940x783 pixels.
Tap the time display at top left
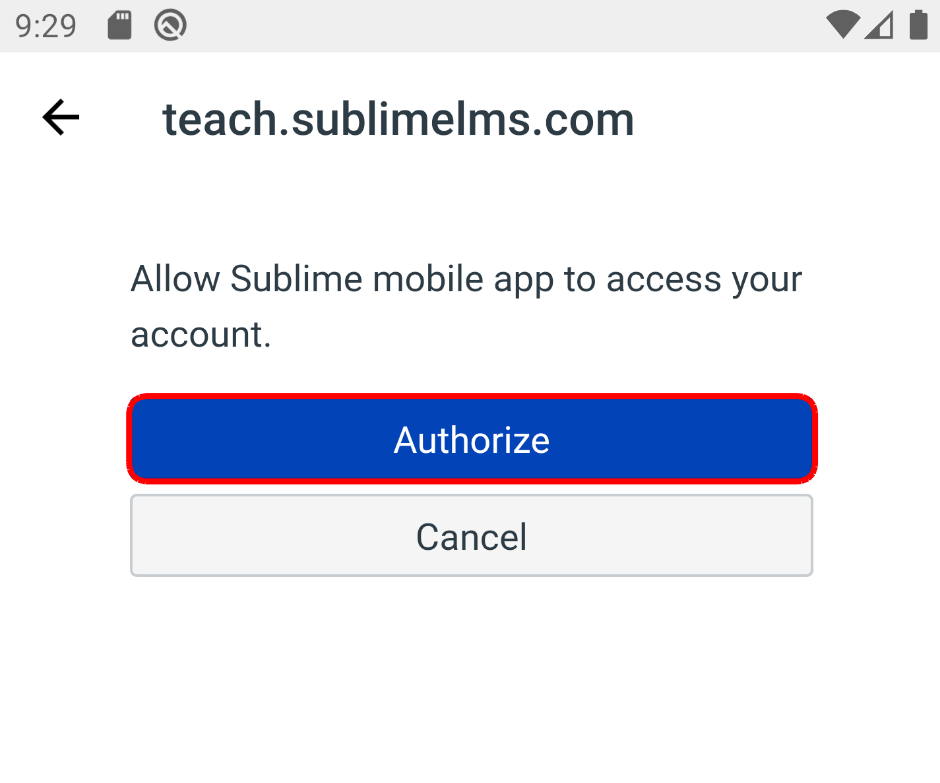pos(46,26)
